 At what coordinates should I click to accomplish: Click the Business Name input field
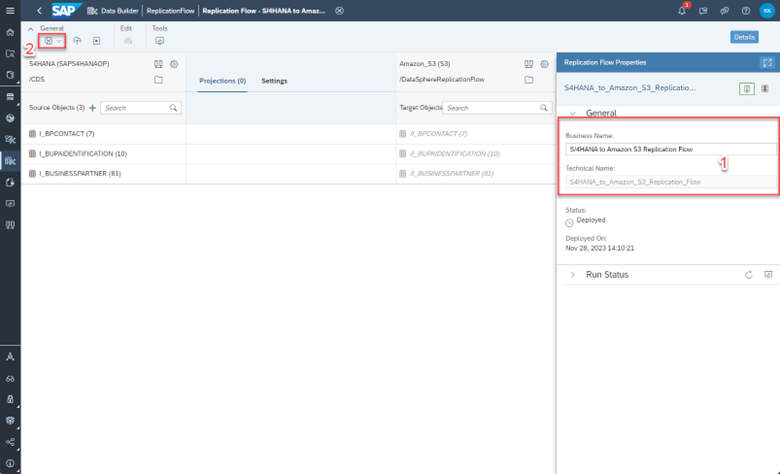point(670,149)
